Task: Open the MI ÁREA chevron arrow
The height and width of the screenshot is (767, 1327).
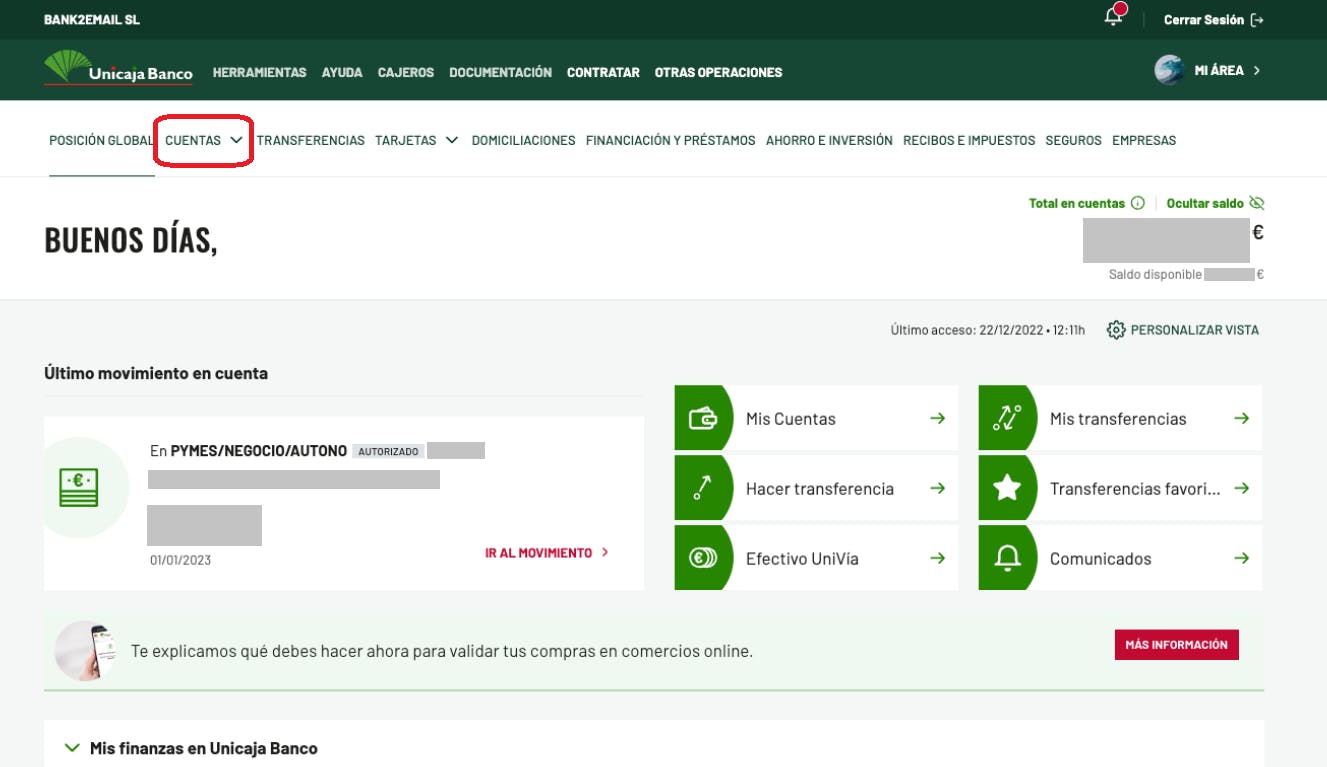Action: tap(1257, 71)
